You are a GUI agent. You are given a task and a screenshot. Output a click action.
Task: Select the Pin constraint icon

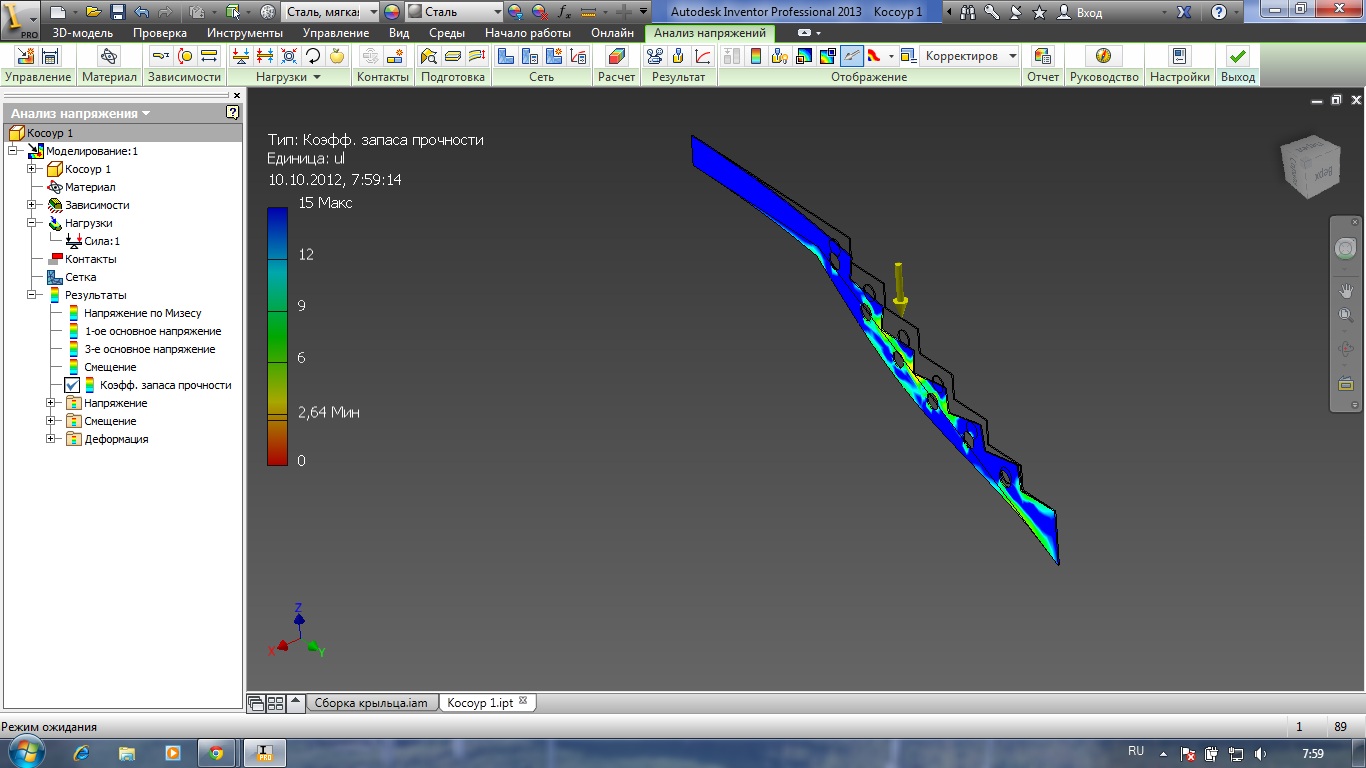pos(185,56)
